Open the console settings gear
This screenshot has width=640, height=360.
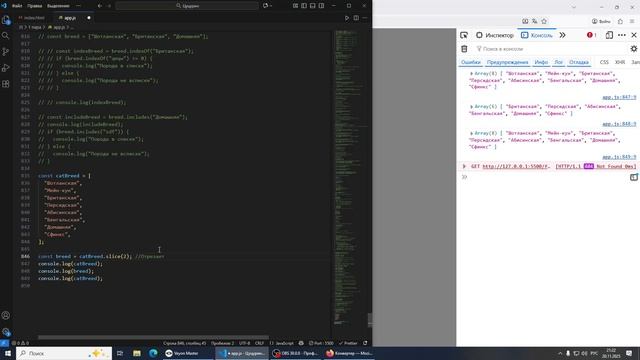coord(634,49)
